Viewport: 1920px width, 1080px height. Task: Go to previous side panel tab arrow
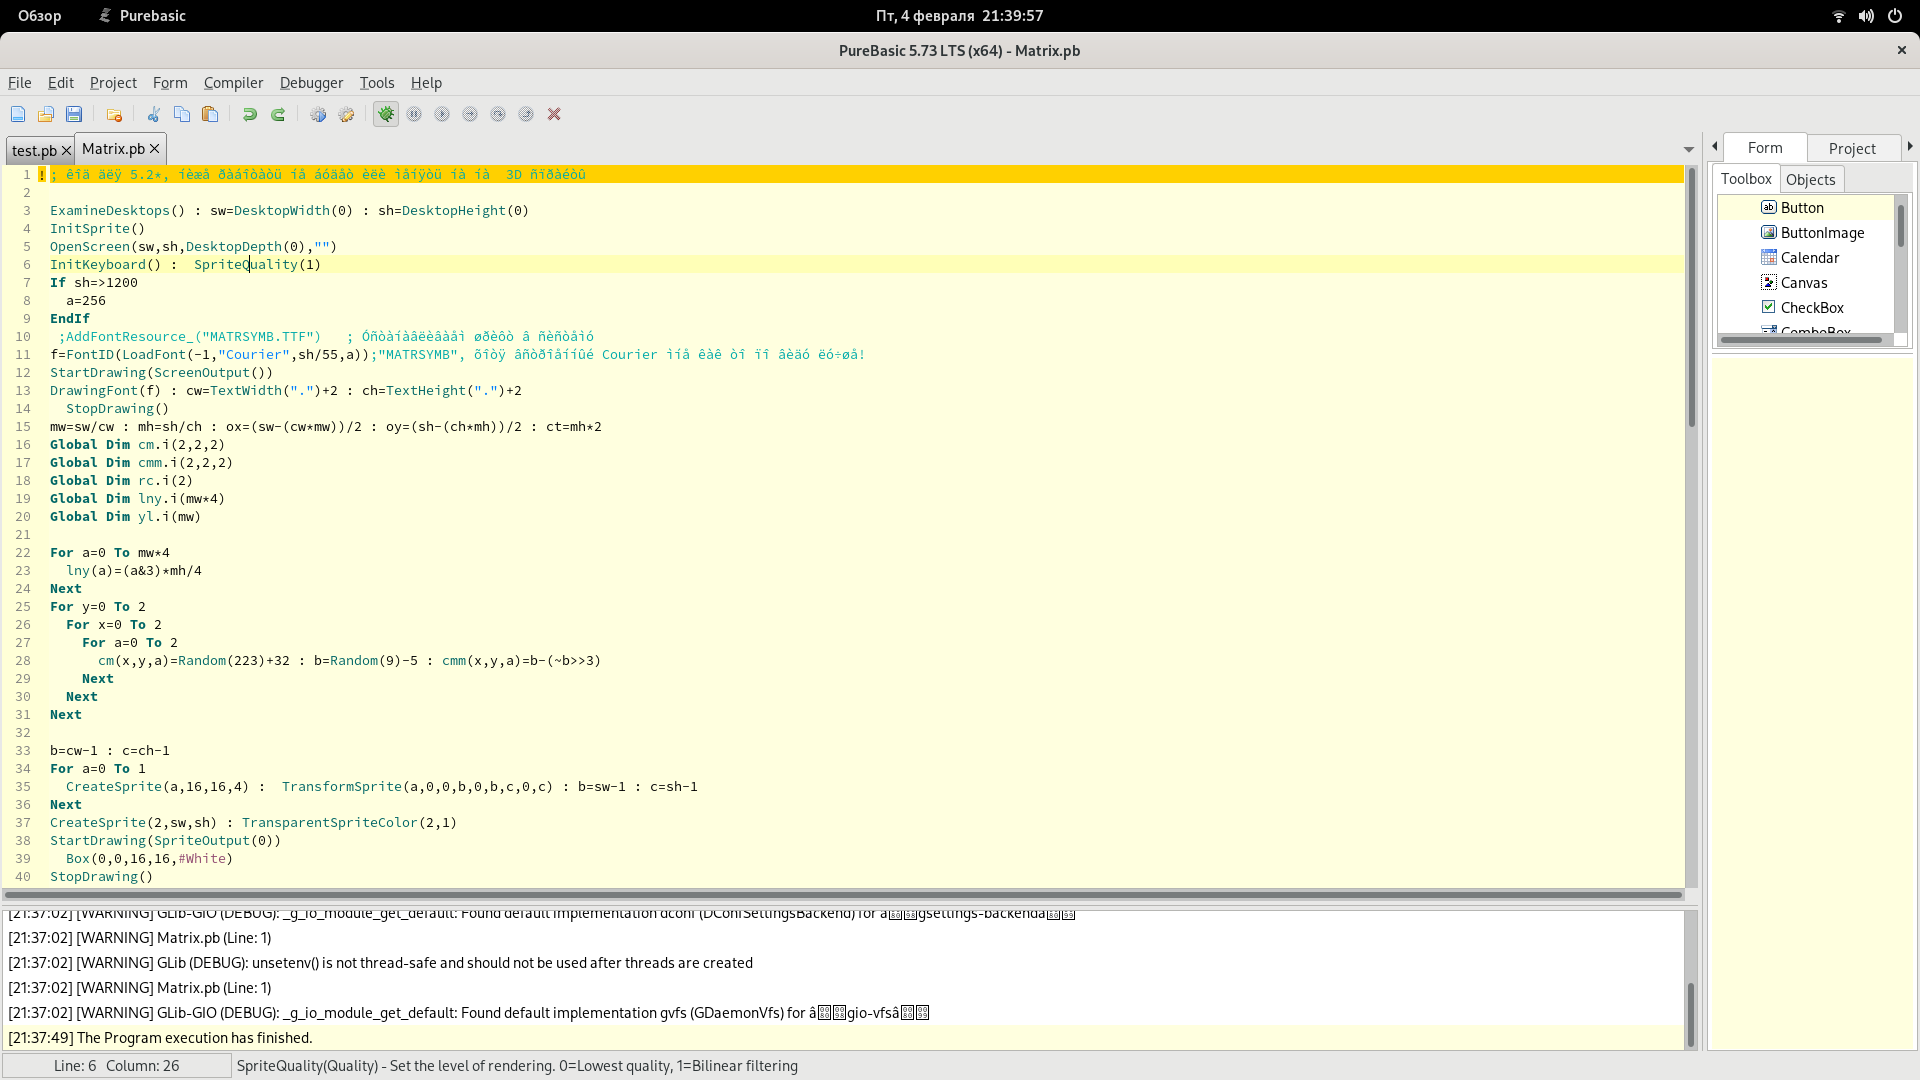pyautogui.click(x=1715, y=147)
